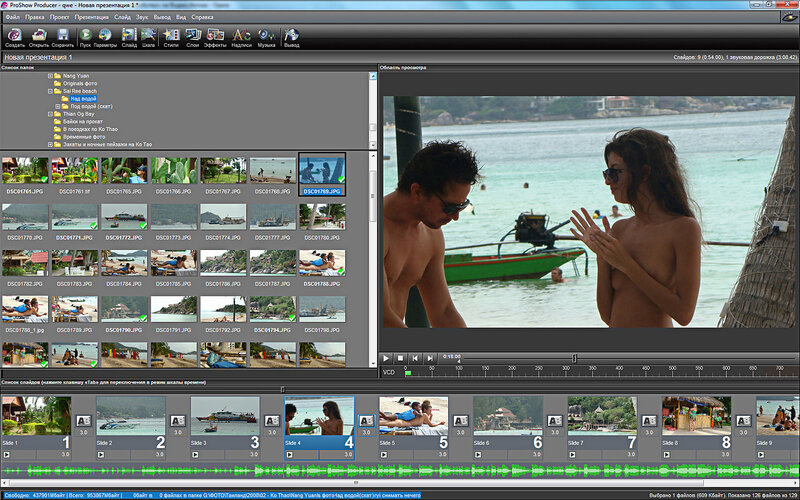The width and height of the screenshot is (800, 500).
Task: Click the transition icon after Slide 5
Action: [461, 421]
